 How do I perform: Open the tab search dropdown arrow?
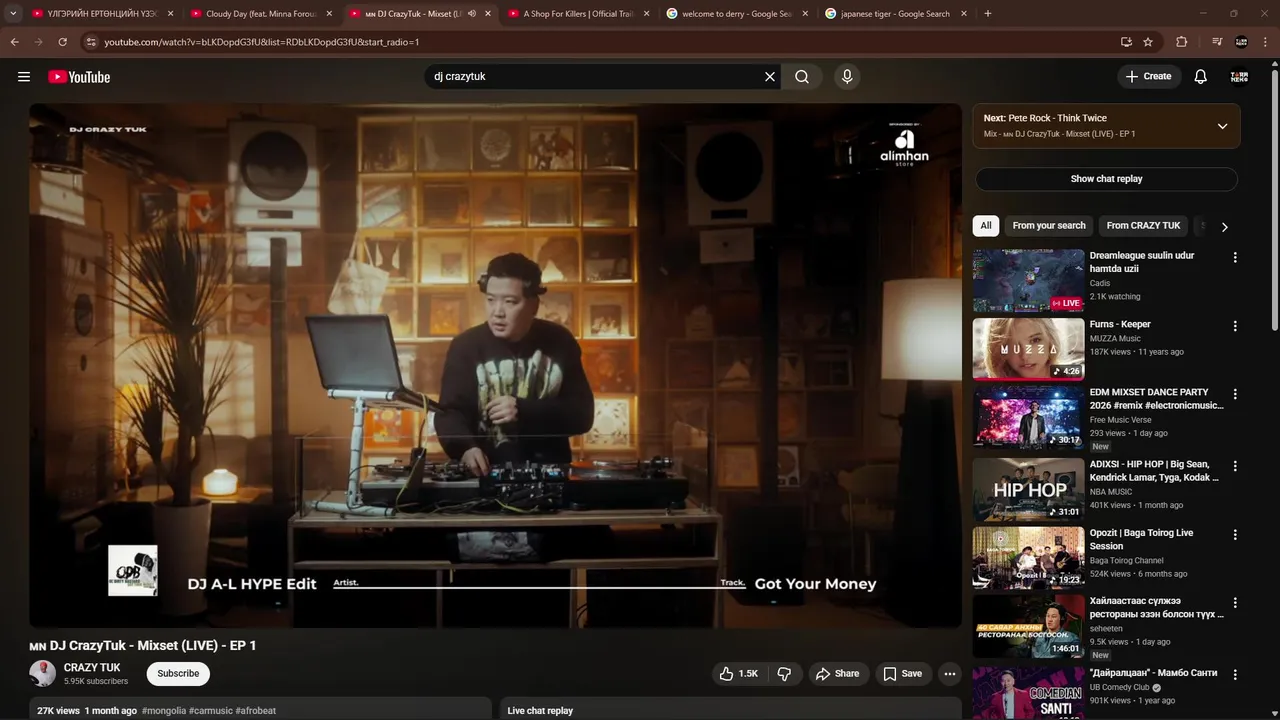13,14
